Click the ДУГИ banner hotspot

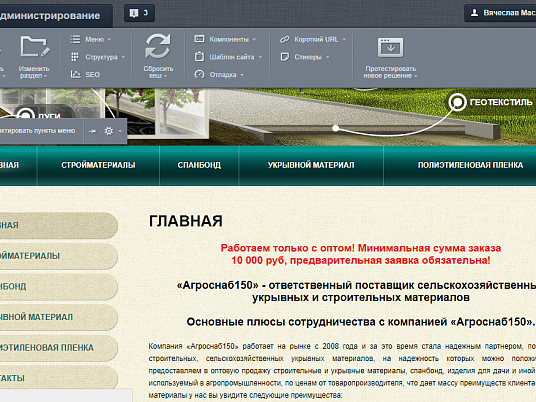26,115
